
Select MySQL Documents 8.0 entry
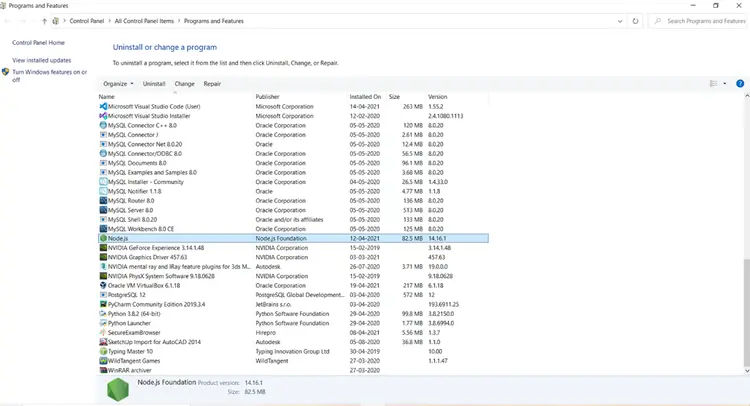click(293, 163)
